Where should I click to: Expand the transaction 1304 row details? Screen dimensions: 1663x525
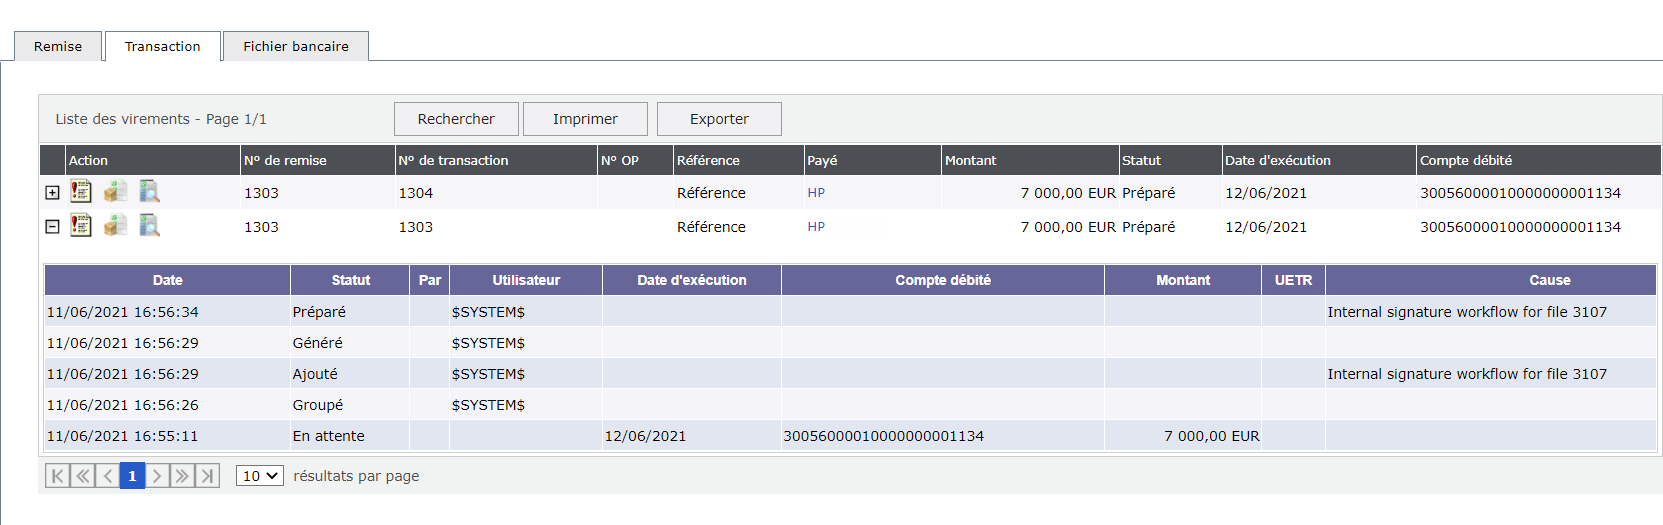point(53,193)
